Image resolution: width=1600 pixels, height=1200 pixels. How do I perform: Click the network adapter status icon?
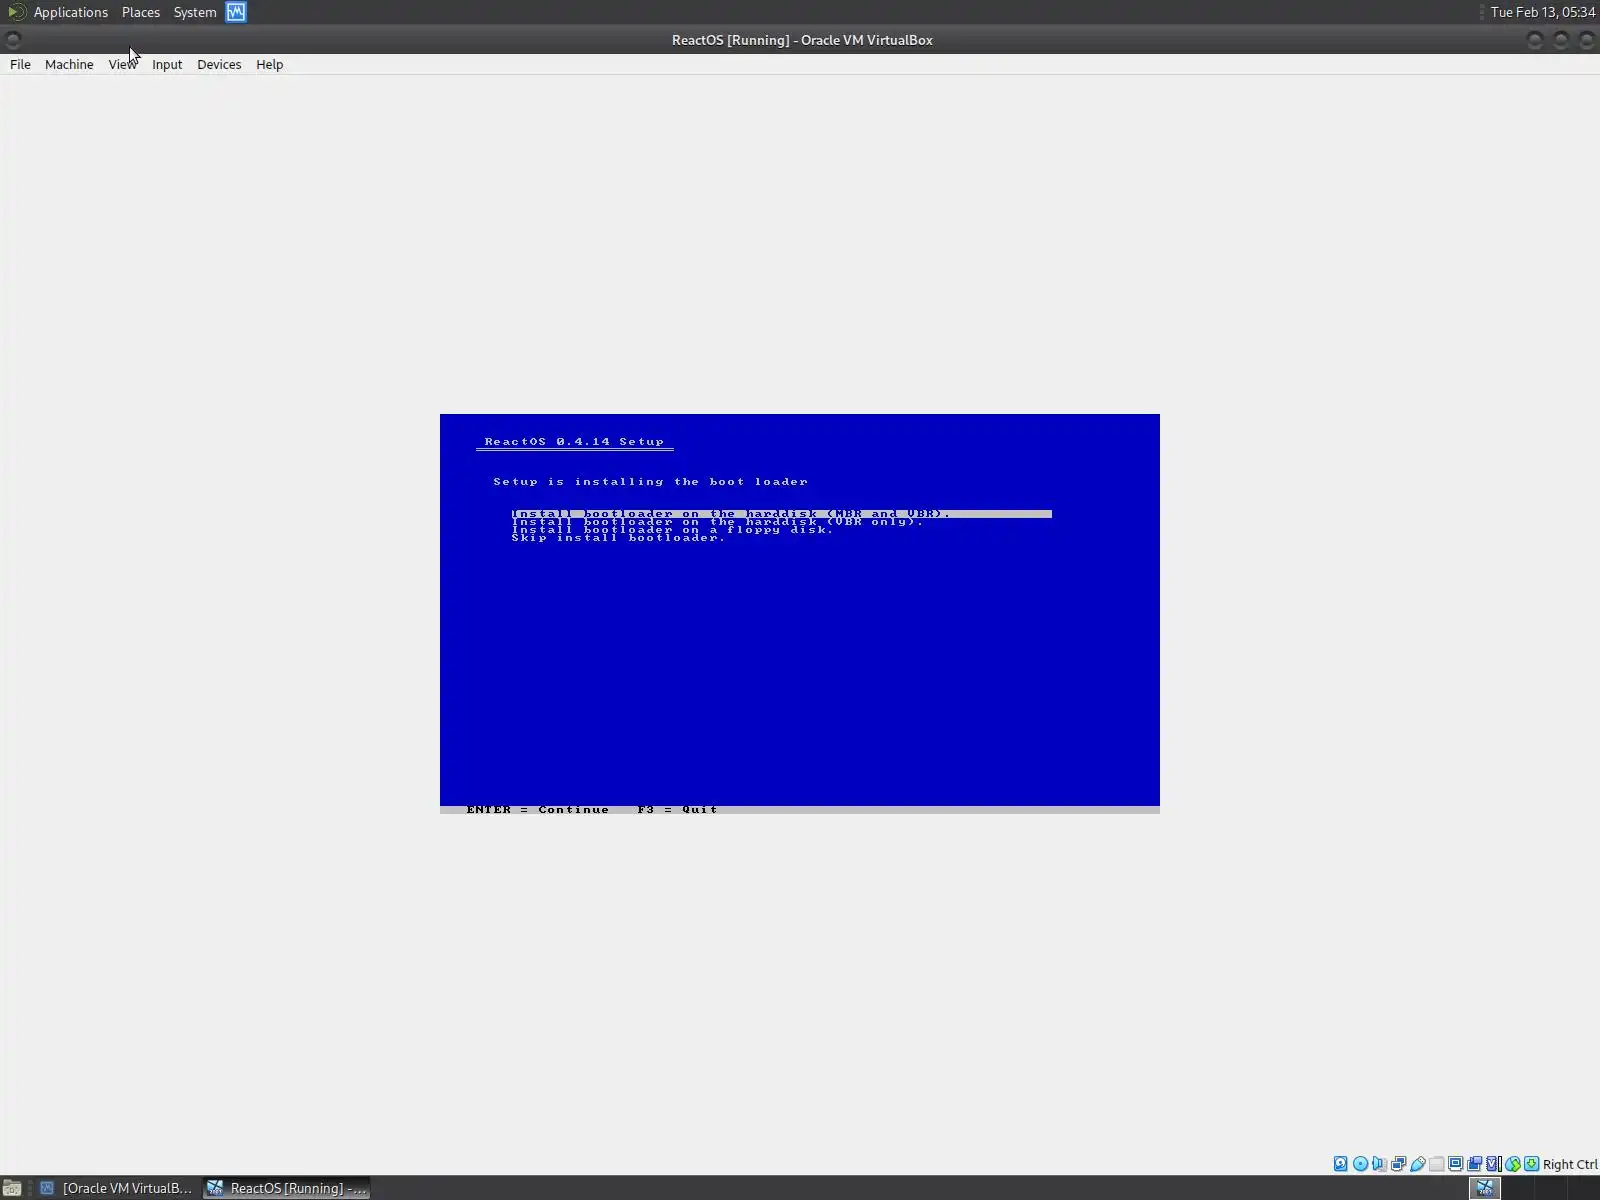[1398, 1164]
